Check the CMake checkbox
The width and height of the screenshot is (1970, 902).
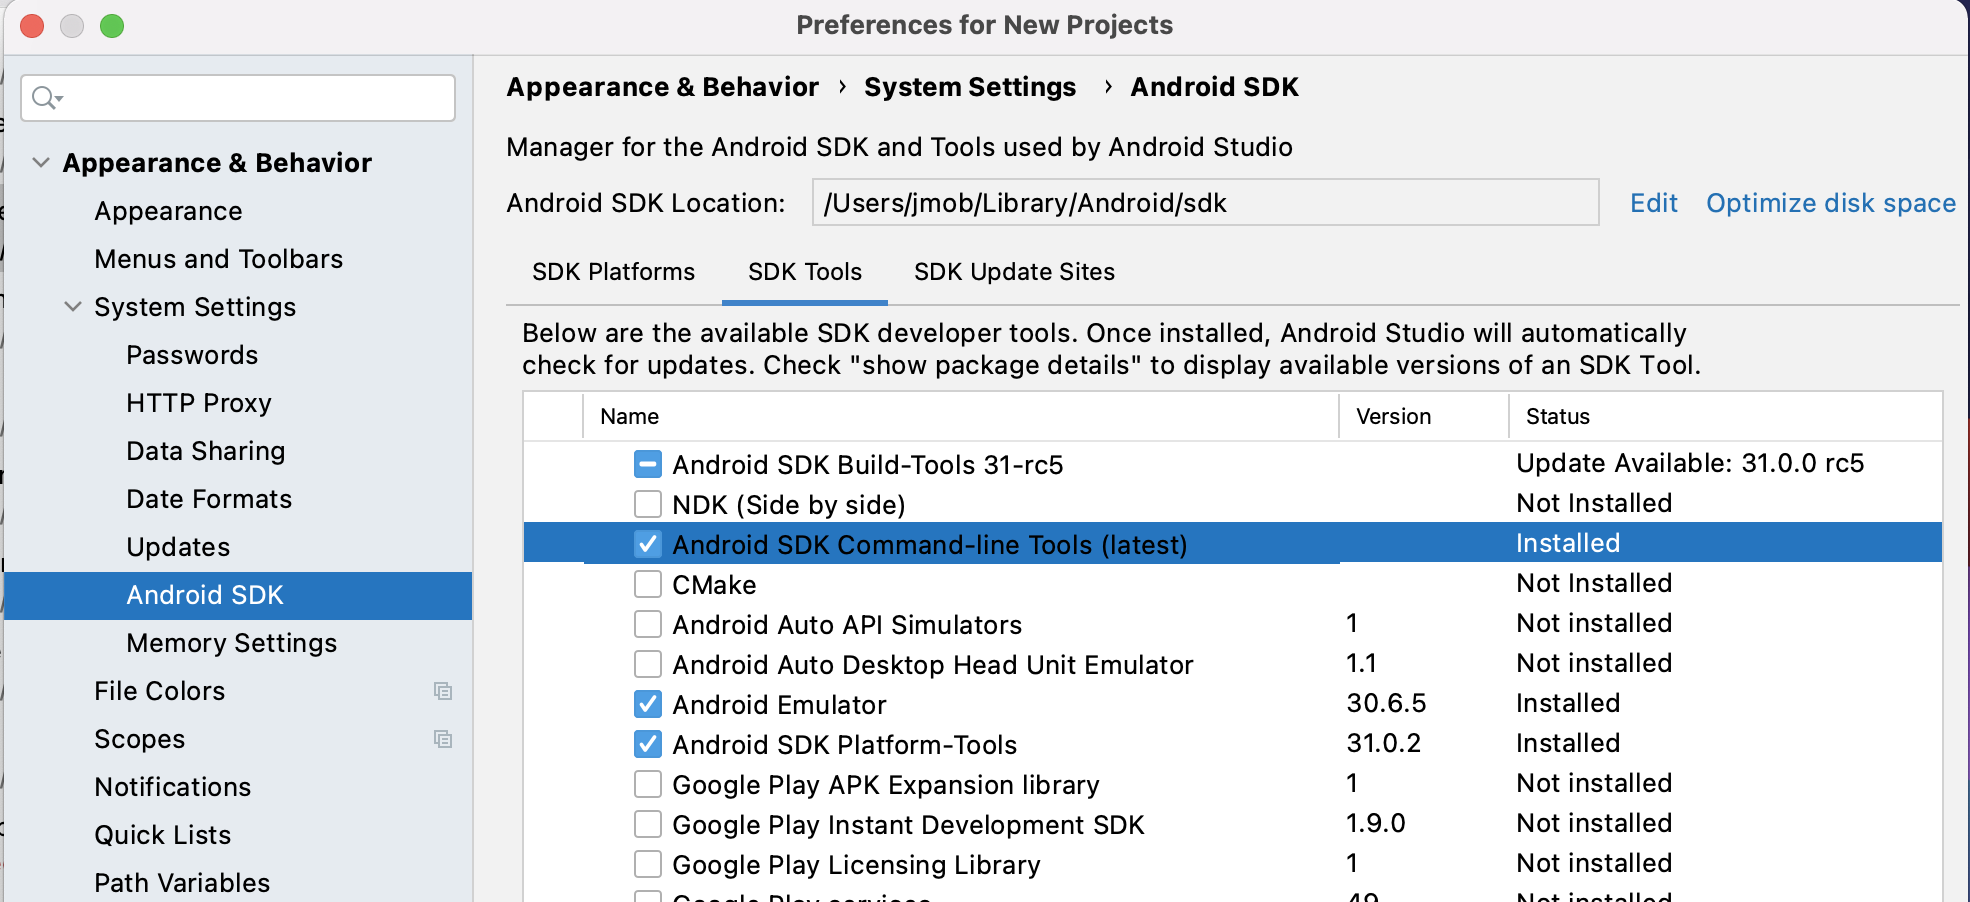point(648,584)
